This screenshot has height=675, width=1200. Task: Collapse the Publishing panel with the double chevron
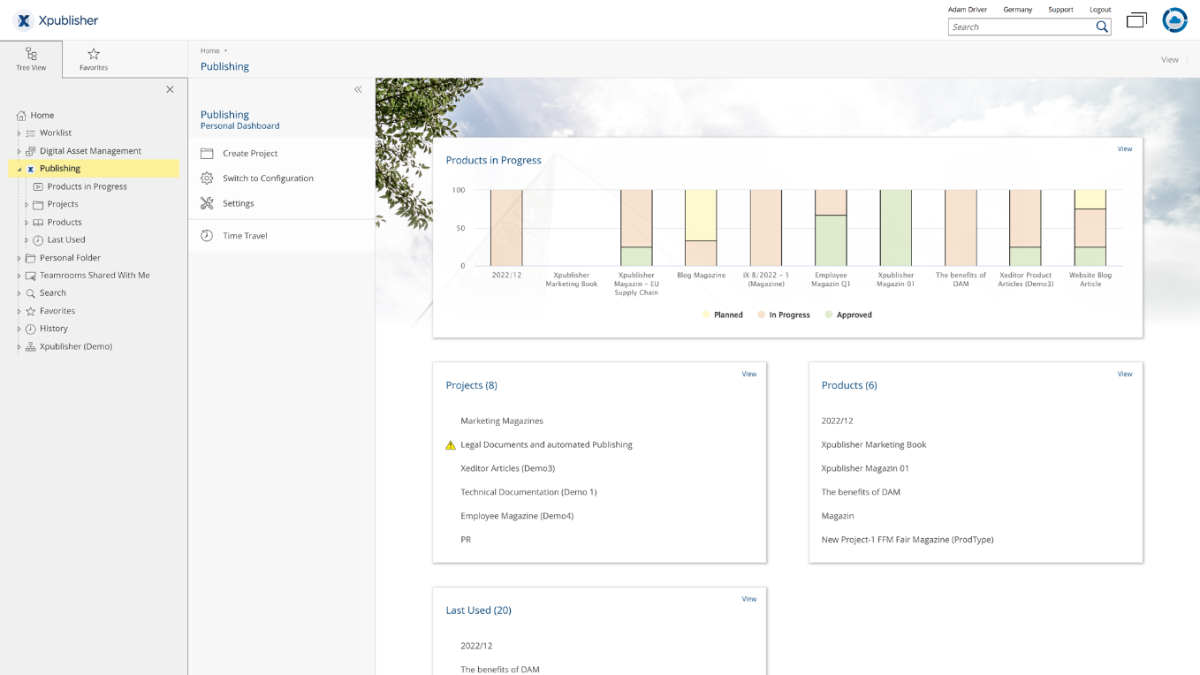pos(358,90)
